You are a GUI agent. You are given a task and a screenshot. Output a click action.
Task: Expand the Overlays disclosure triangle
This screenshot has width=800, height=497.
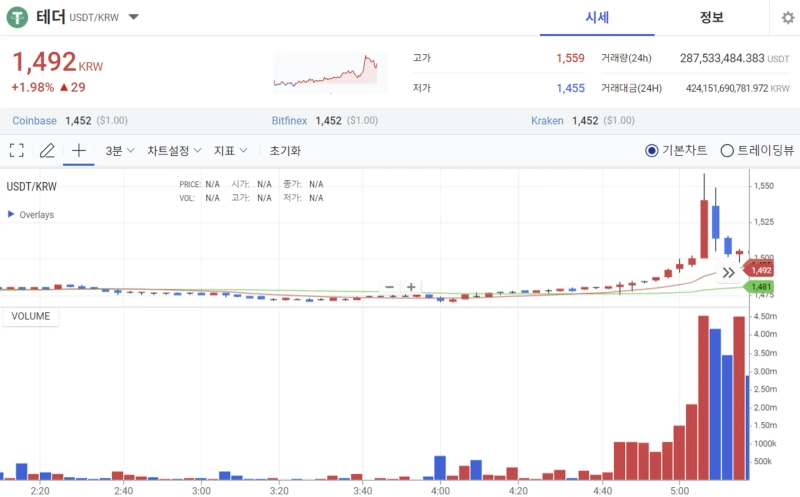pos(11,215)
